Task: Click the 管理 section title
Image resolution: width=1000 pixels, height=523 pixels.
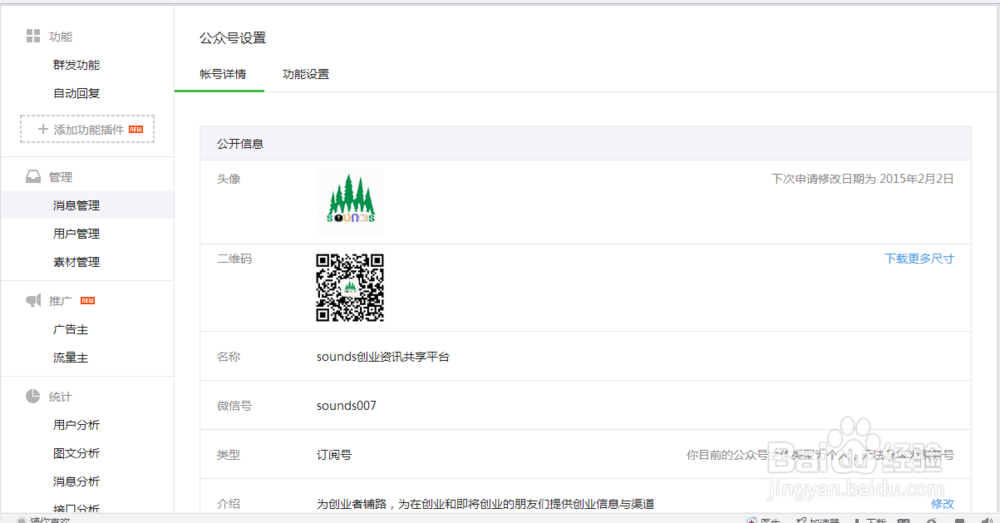Action: [61, 177]
